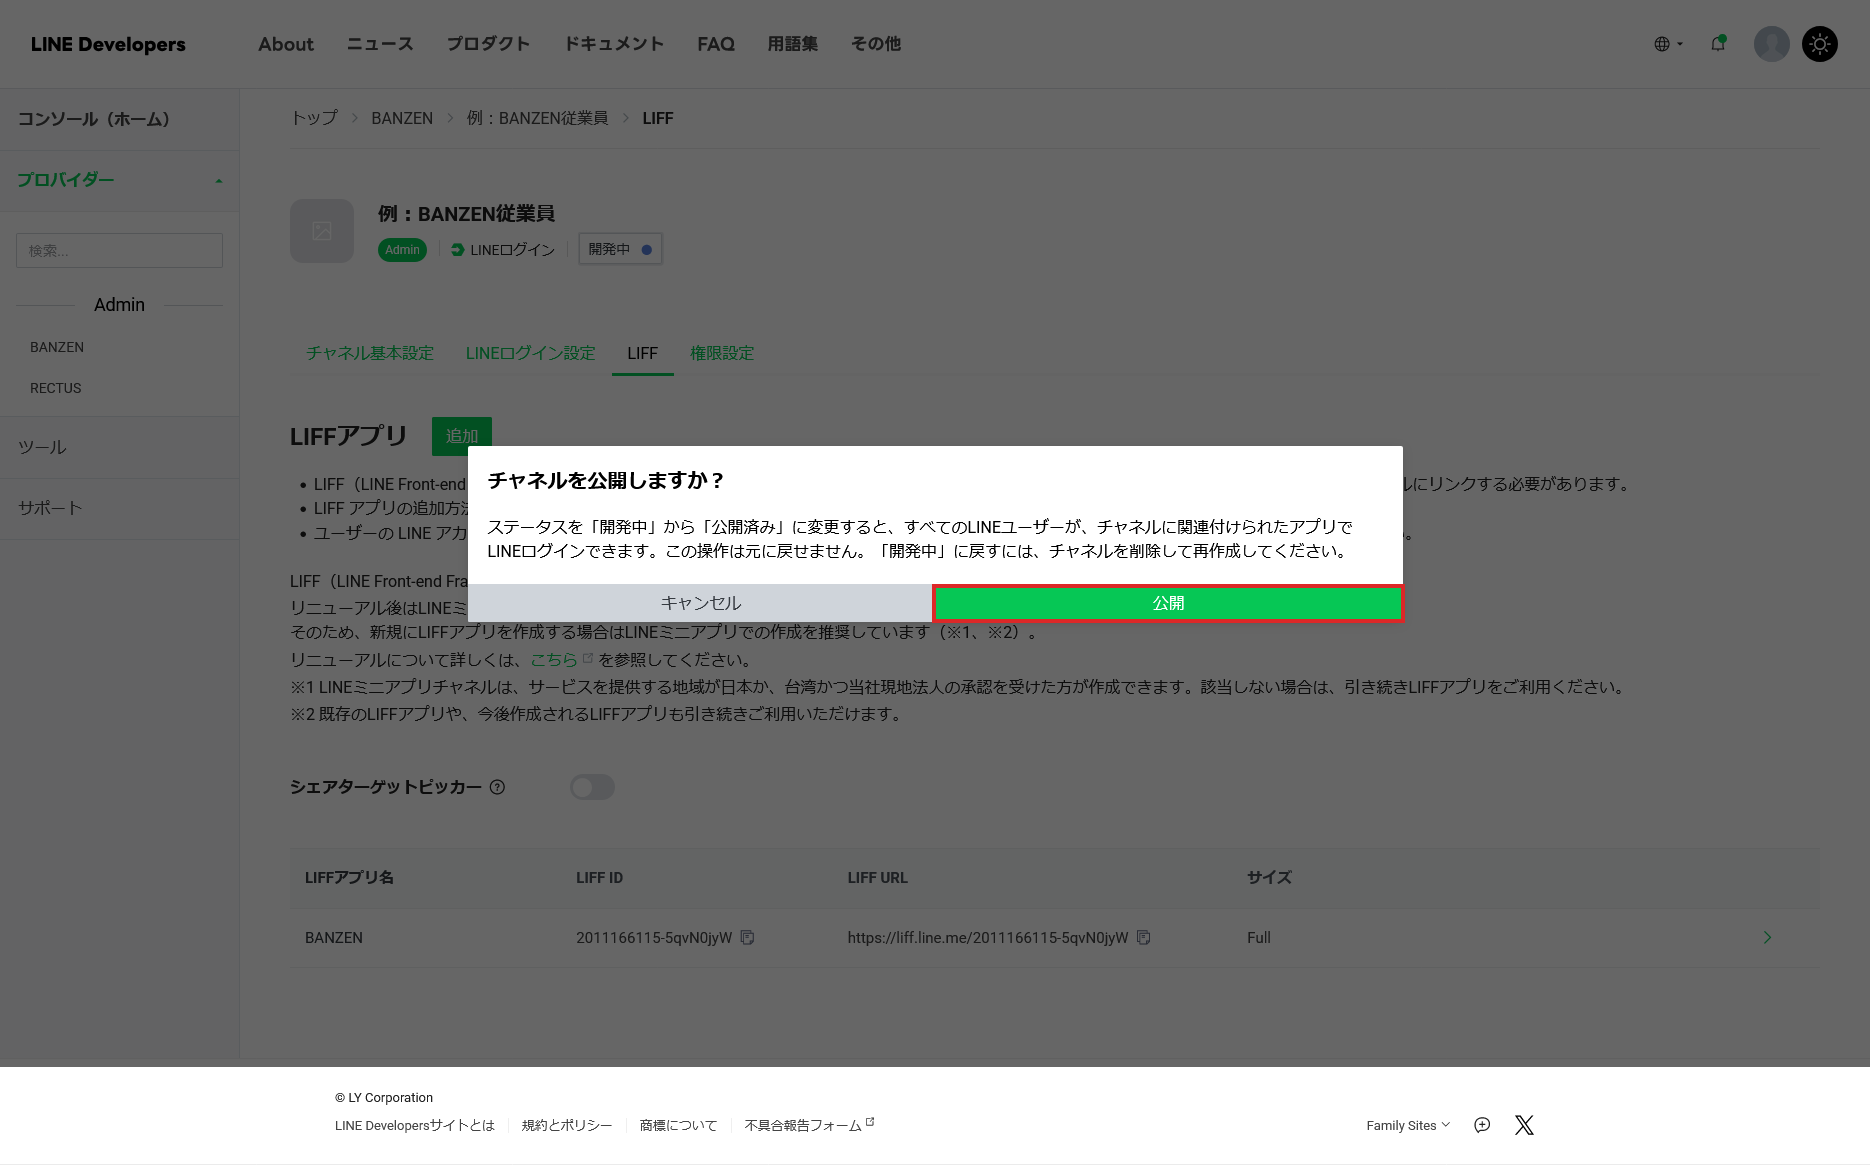
Task: Open the X (Twitter) footer icon
Action: (x=1524, y=1125)
